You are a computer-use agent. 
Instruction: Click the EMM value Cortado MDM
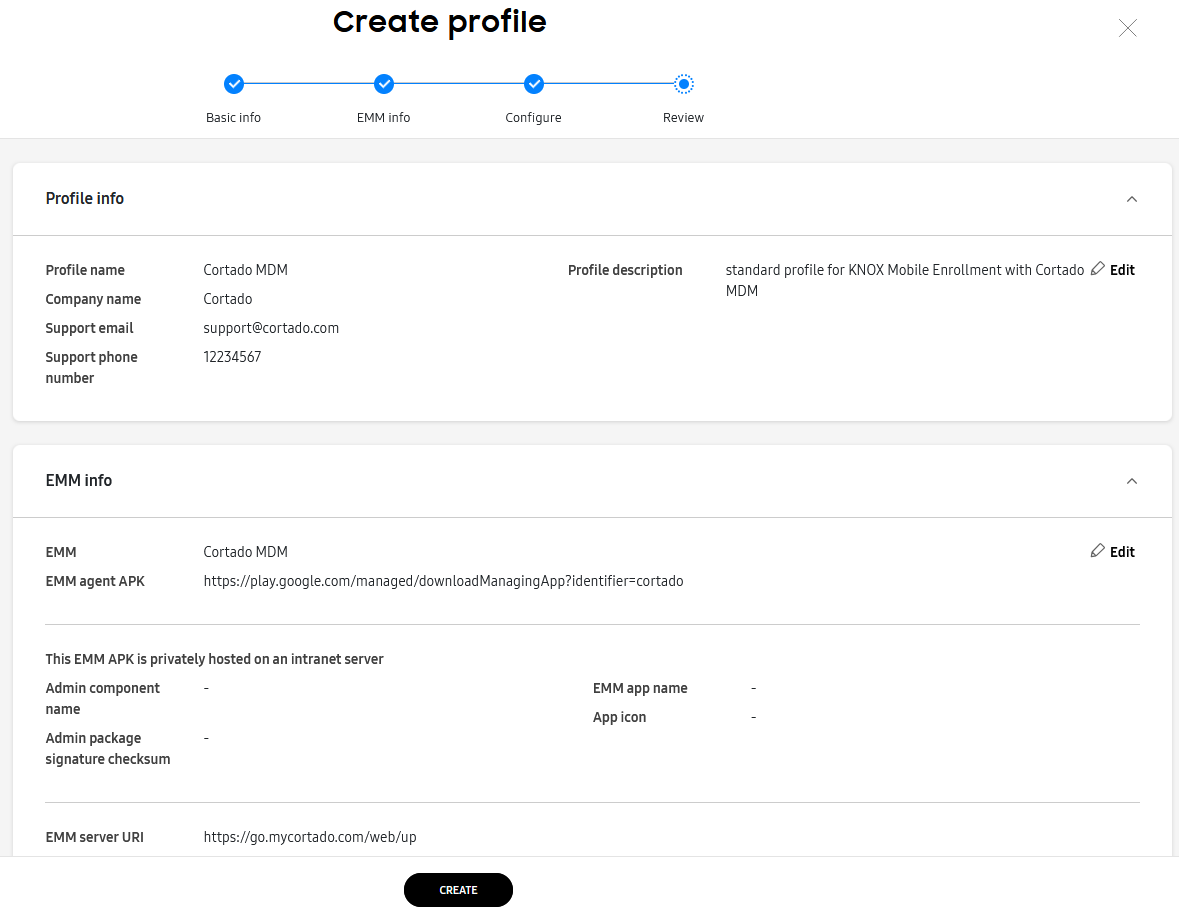click(x=245, y=552)
